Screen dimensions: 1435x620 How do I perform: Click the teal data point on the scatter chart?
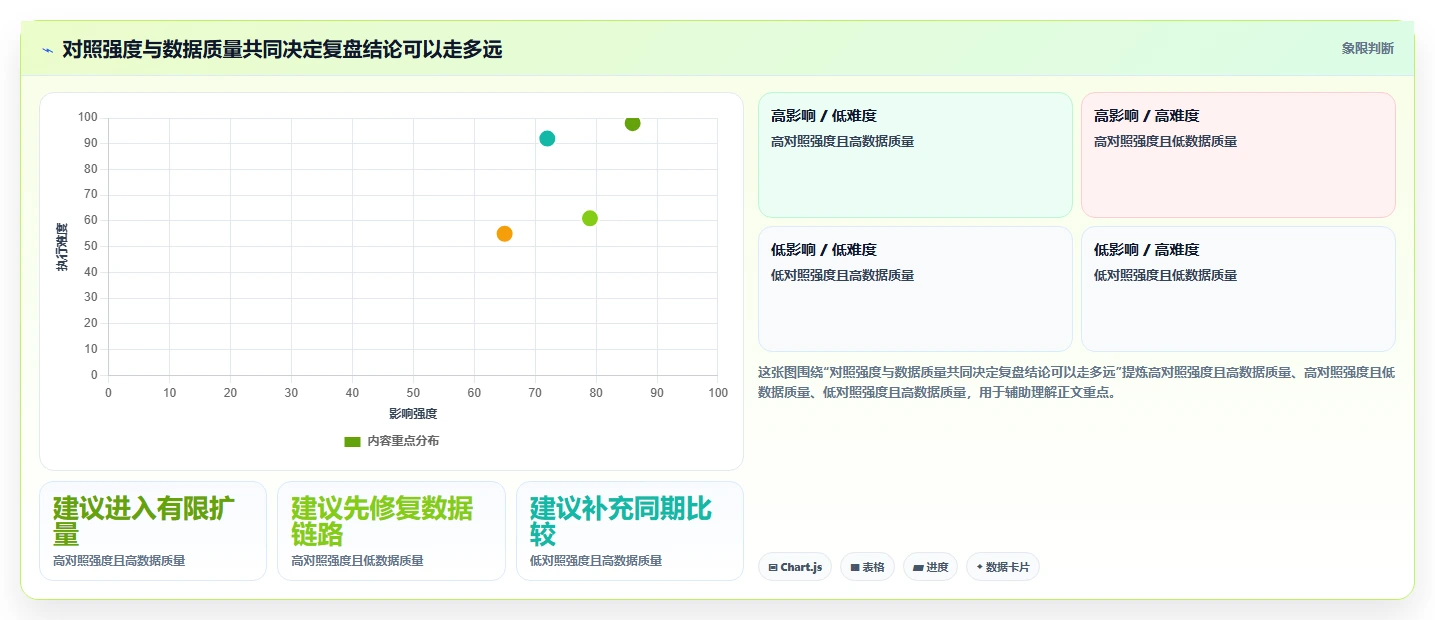click(547, 139)
